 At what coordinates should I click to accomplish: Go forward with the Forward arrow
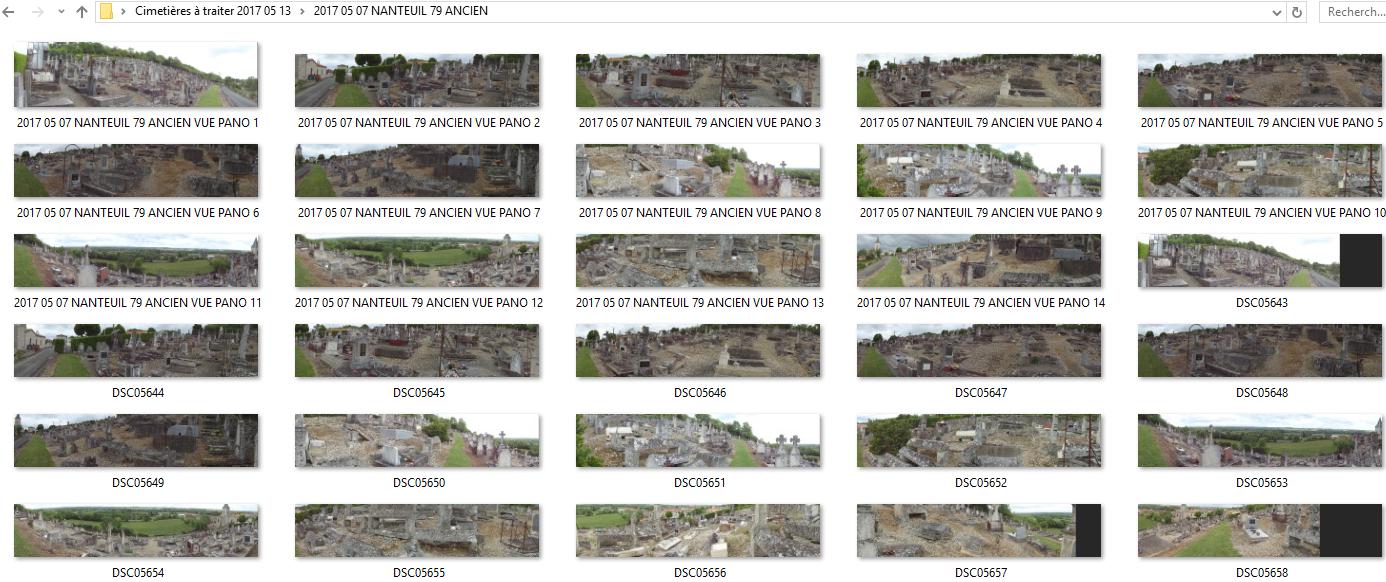38,12
